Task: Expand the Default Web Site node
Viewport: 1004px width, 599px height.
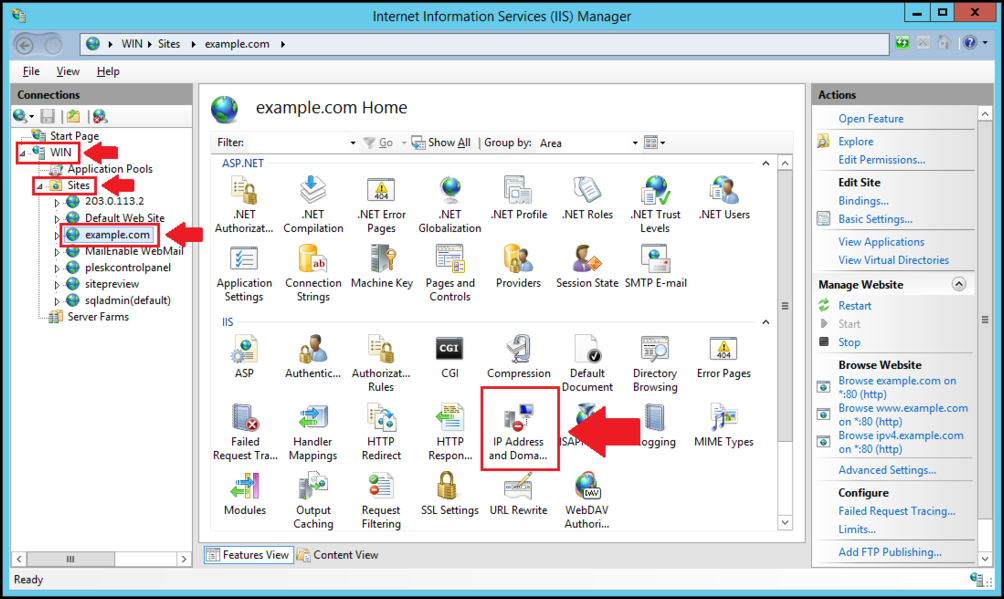Action: click(57, 218)
